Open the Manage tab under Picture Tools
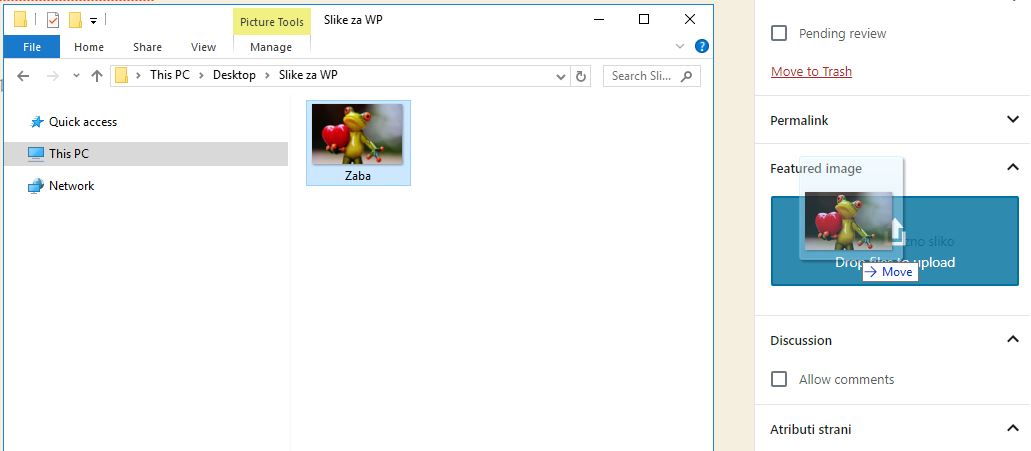 click(x=271, y=47)
